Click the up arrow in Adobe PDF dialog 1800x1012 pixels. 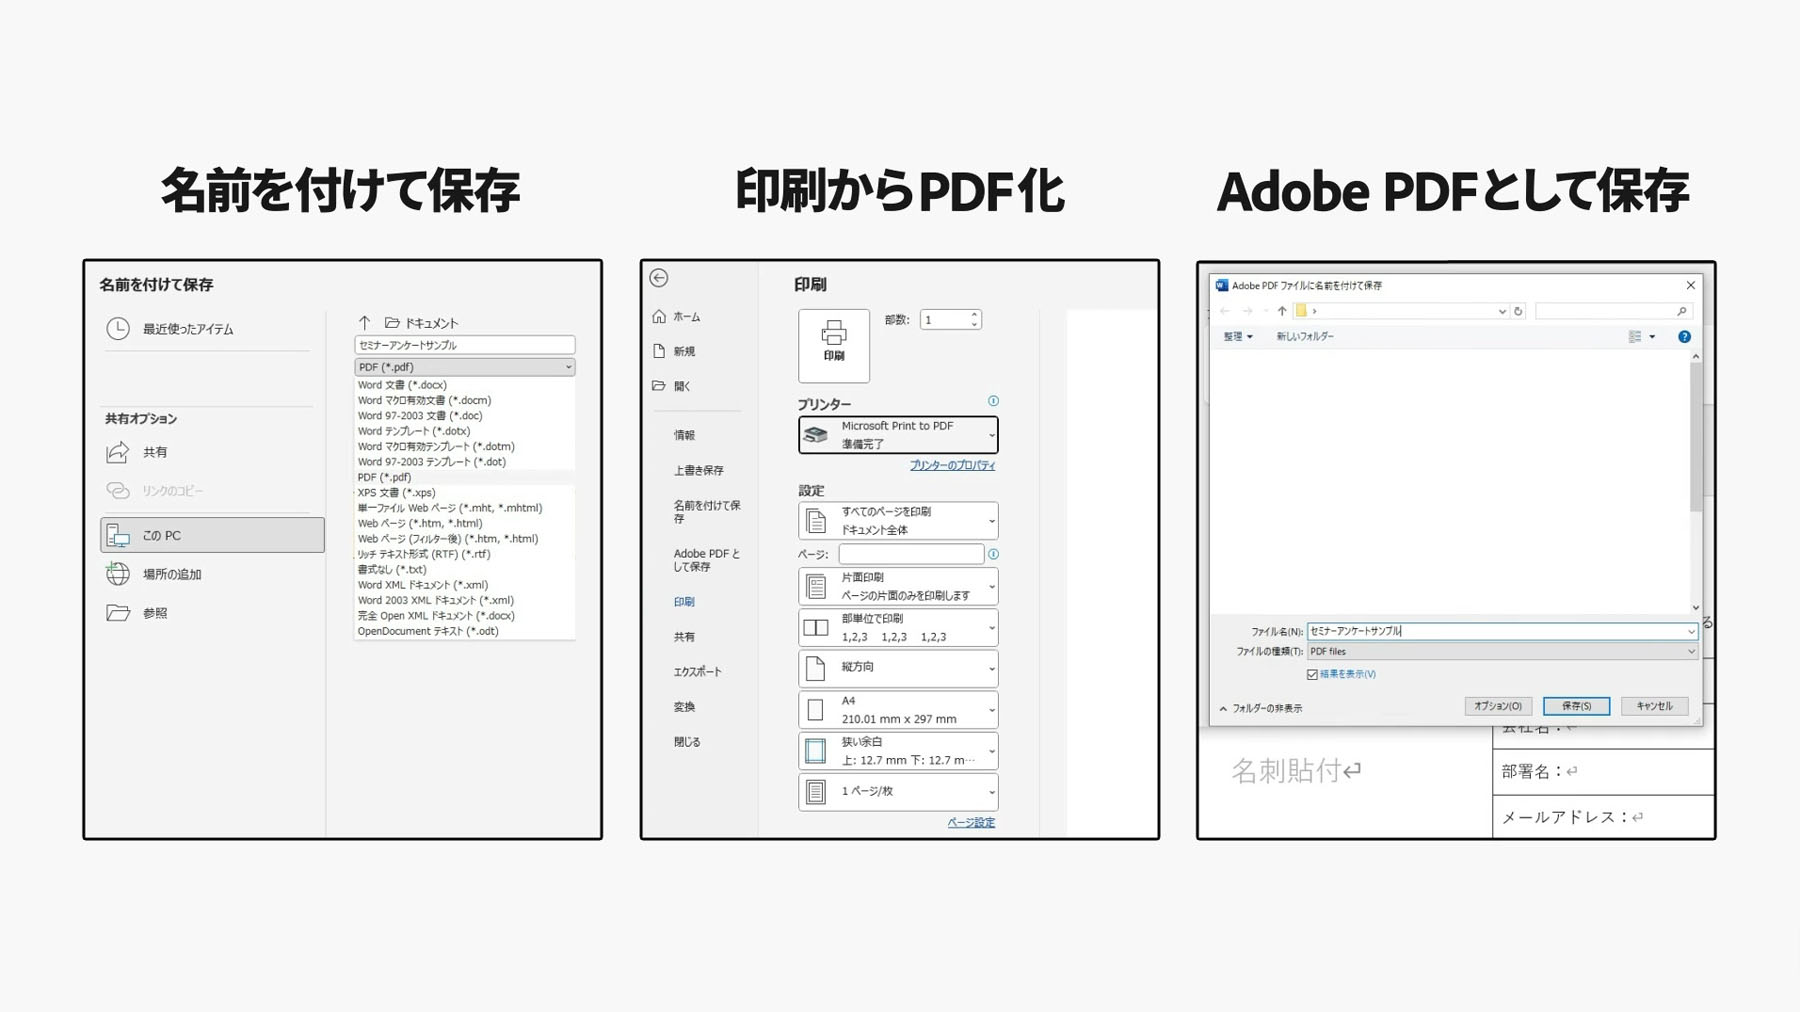(x=1282, y=311)
